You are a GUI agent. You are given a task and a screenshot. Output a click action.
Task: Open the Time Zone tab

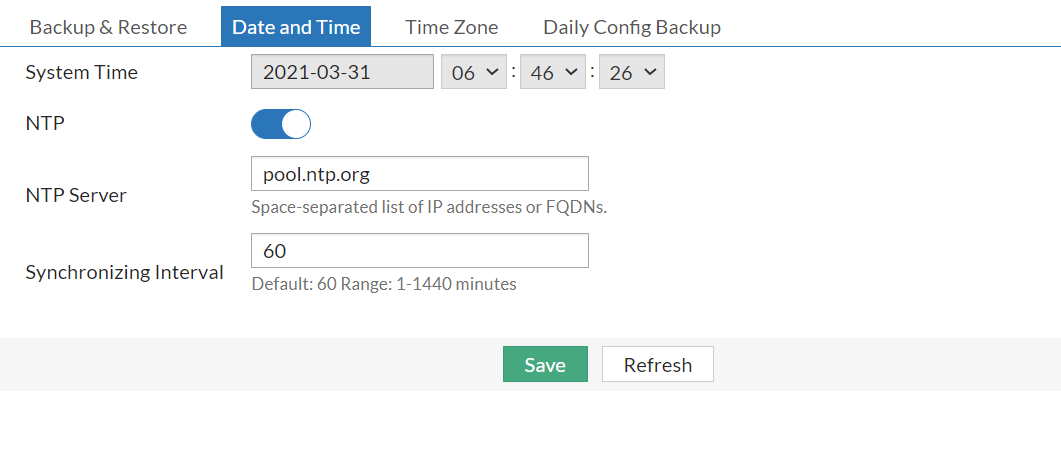click(451, 27)
